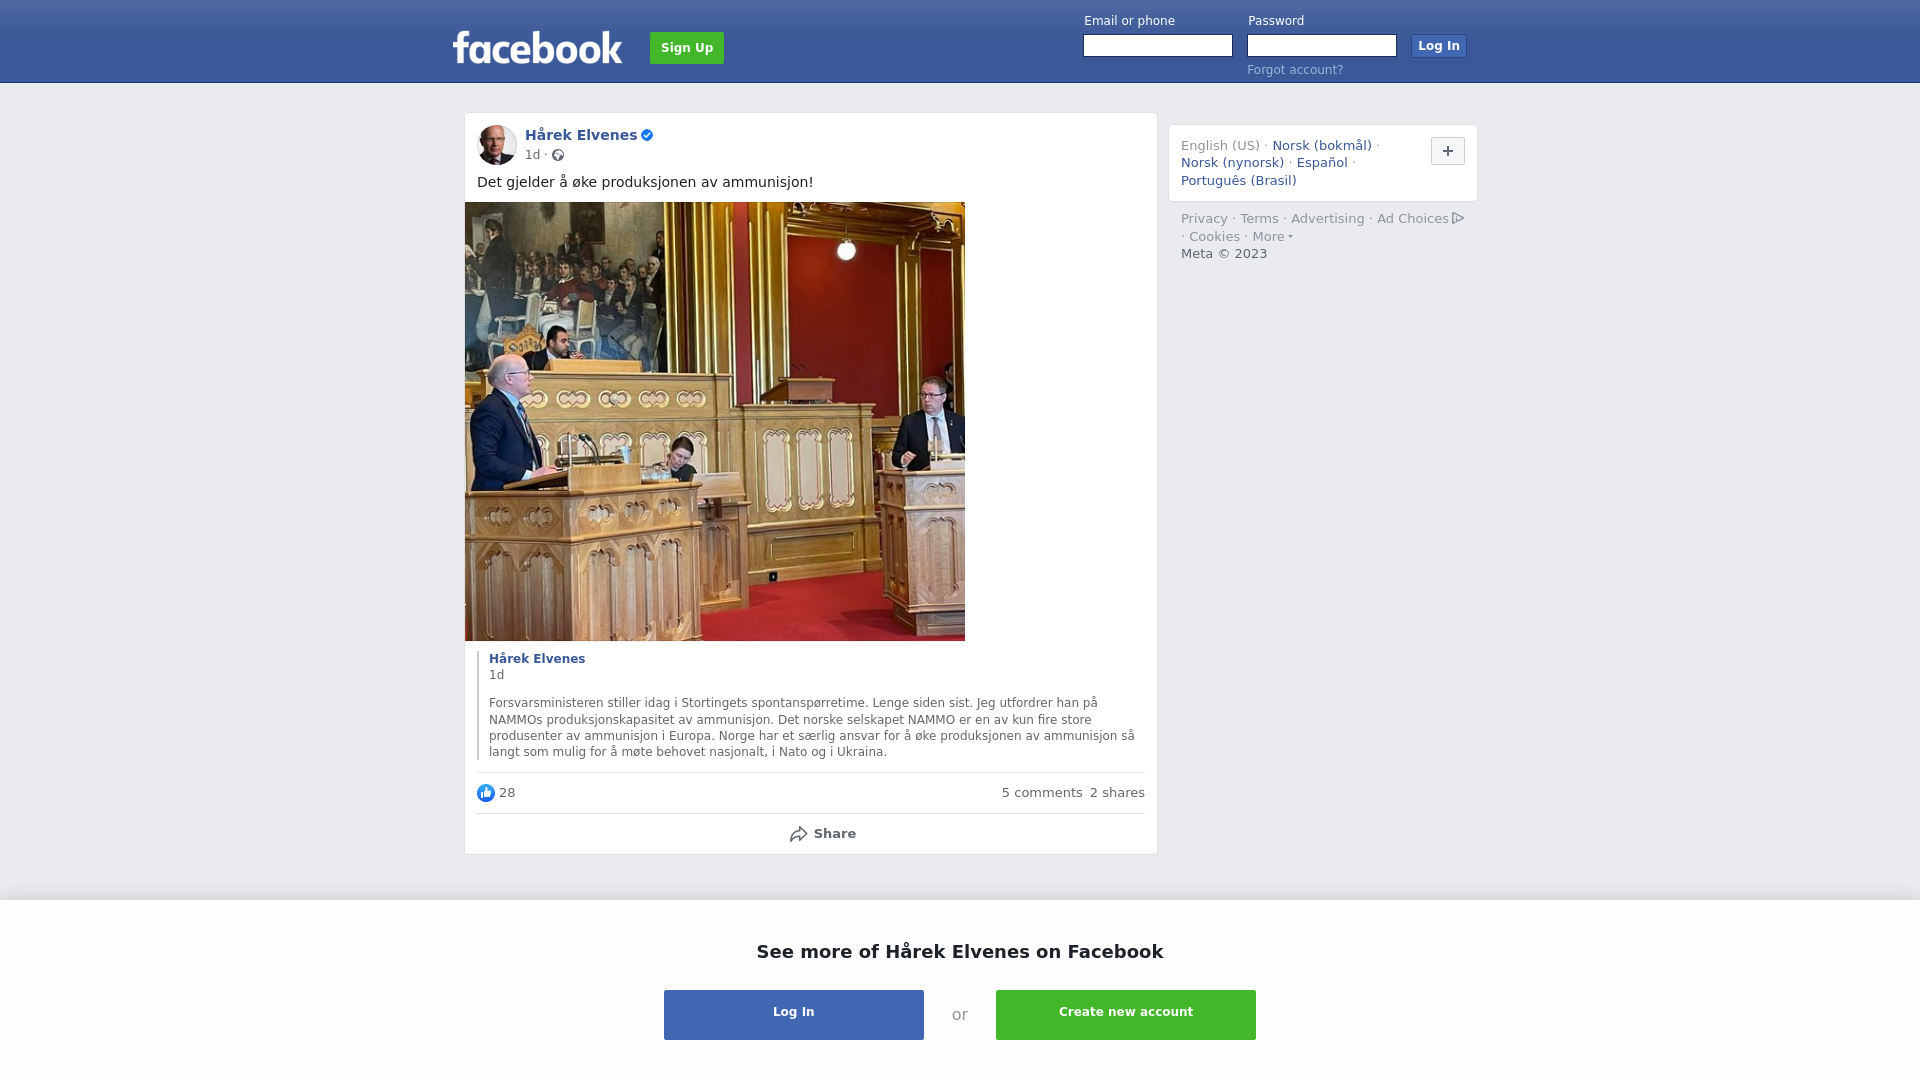Click the green Sign Up button
The image size is (1920, 1080).
(x=687, y=48)
